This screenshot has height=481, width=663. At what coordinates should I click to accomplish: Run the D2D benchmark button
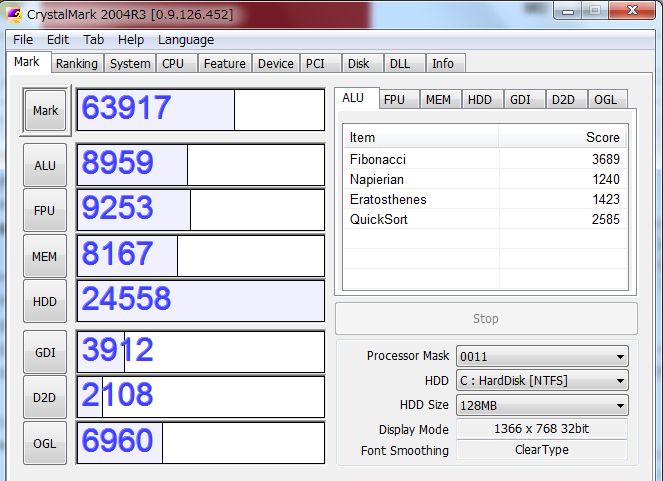coord(45,397)
